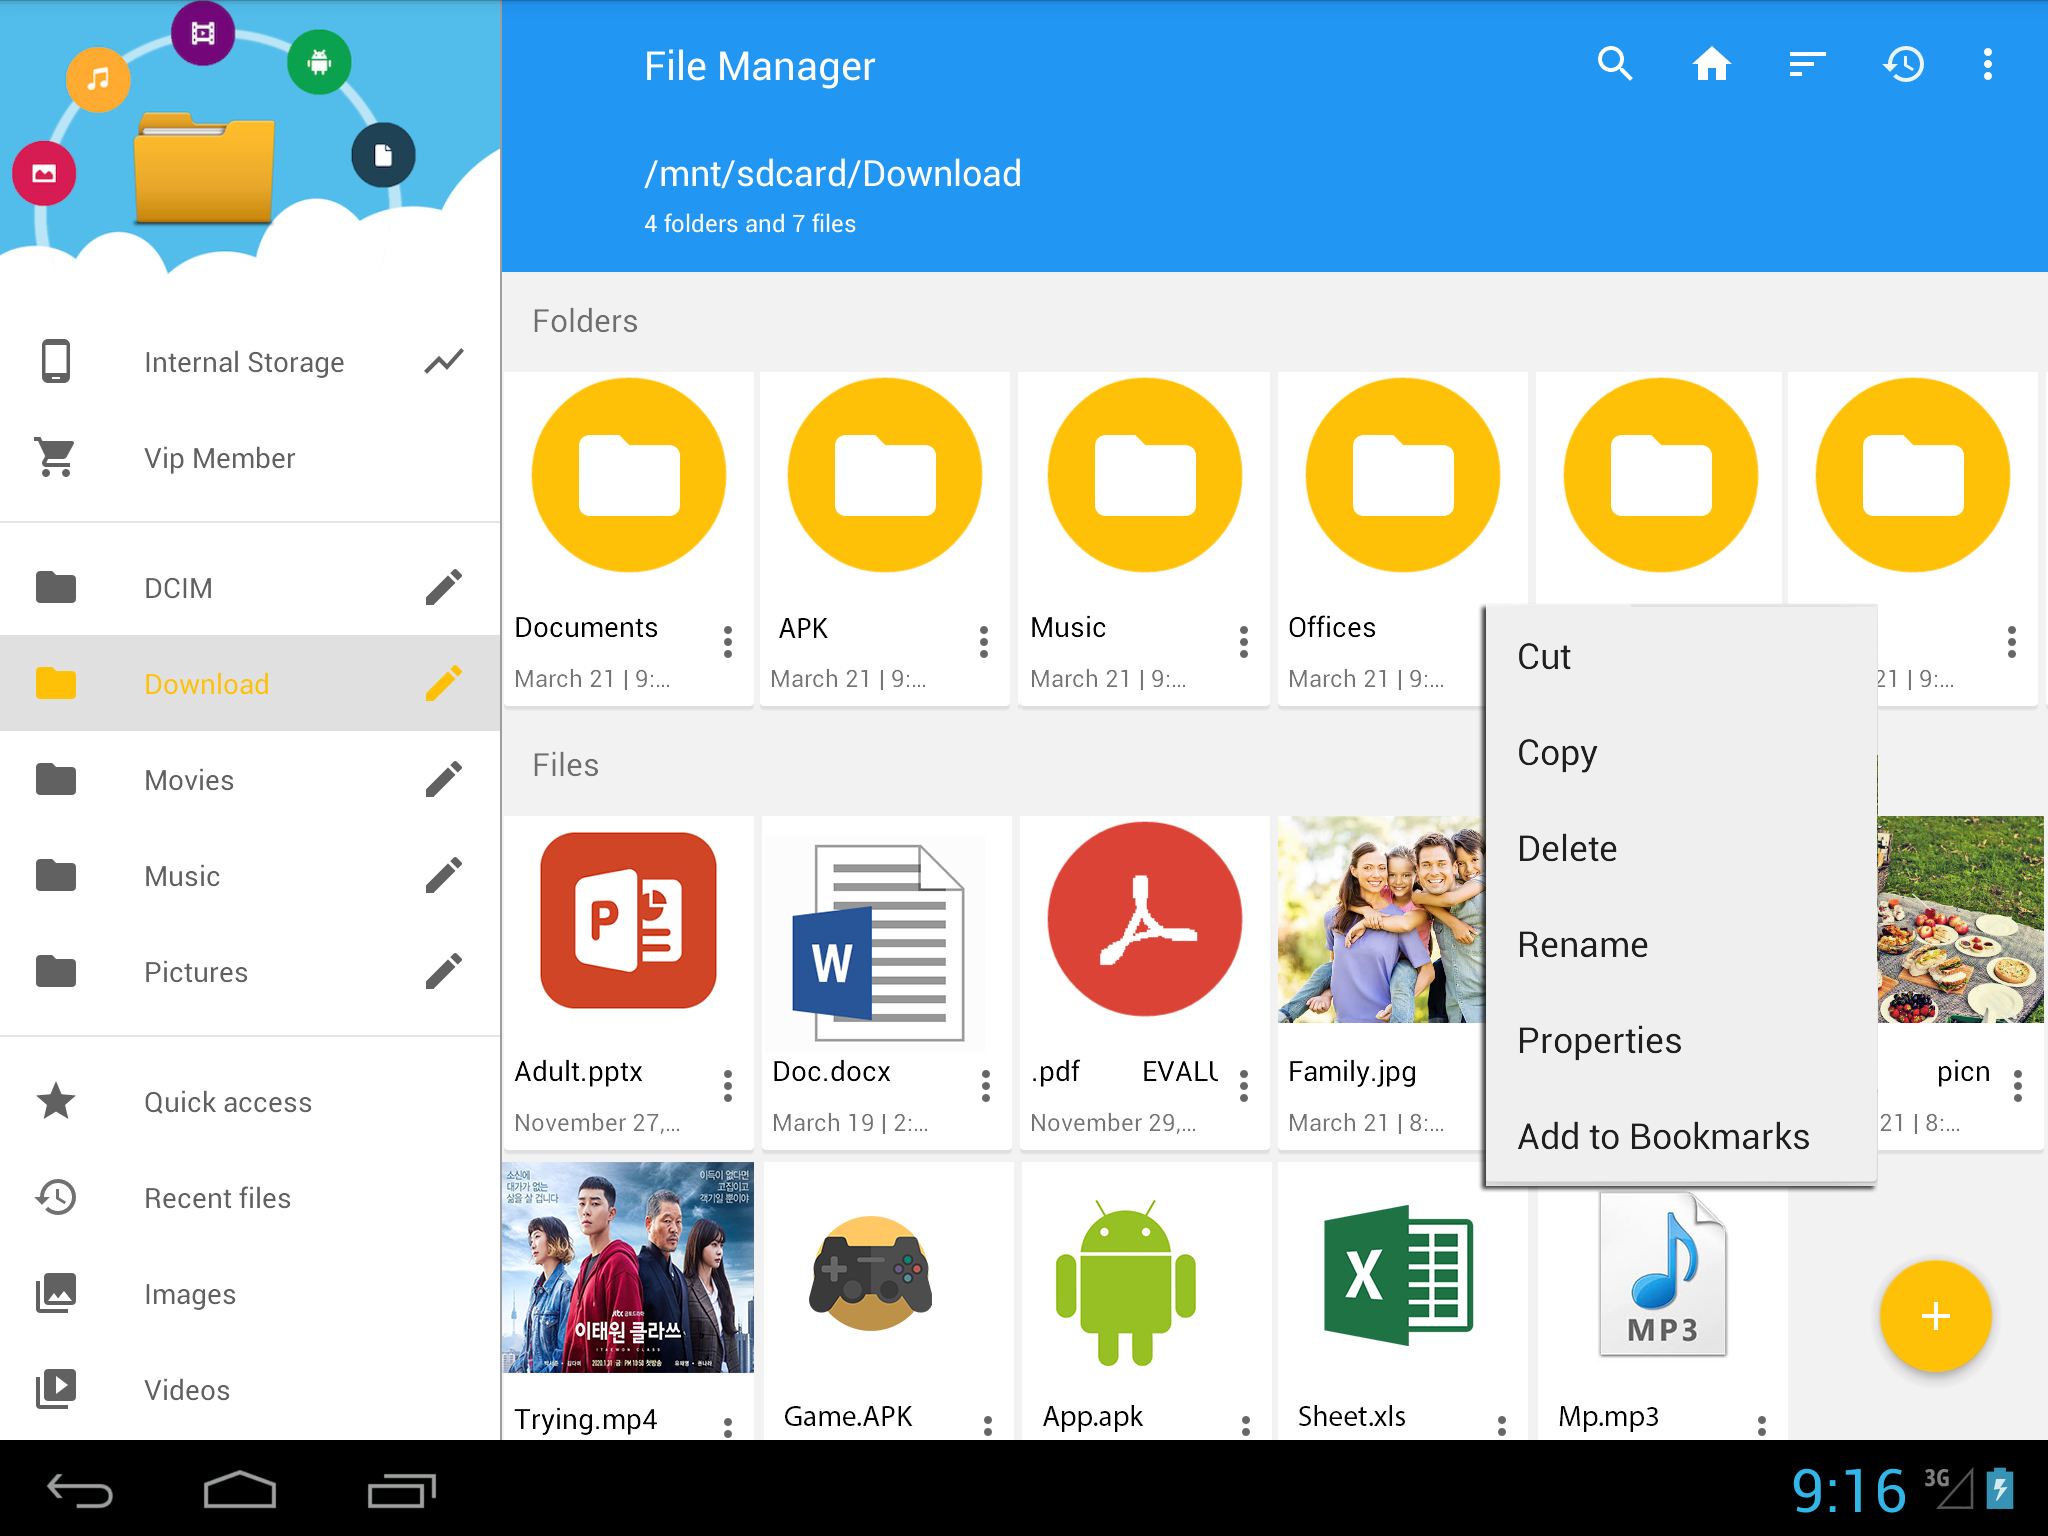Tap the Android apps category bubble
2048x1536 pixels.
coord(319,62)
